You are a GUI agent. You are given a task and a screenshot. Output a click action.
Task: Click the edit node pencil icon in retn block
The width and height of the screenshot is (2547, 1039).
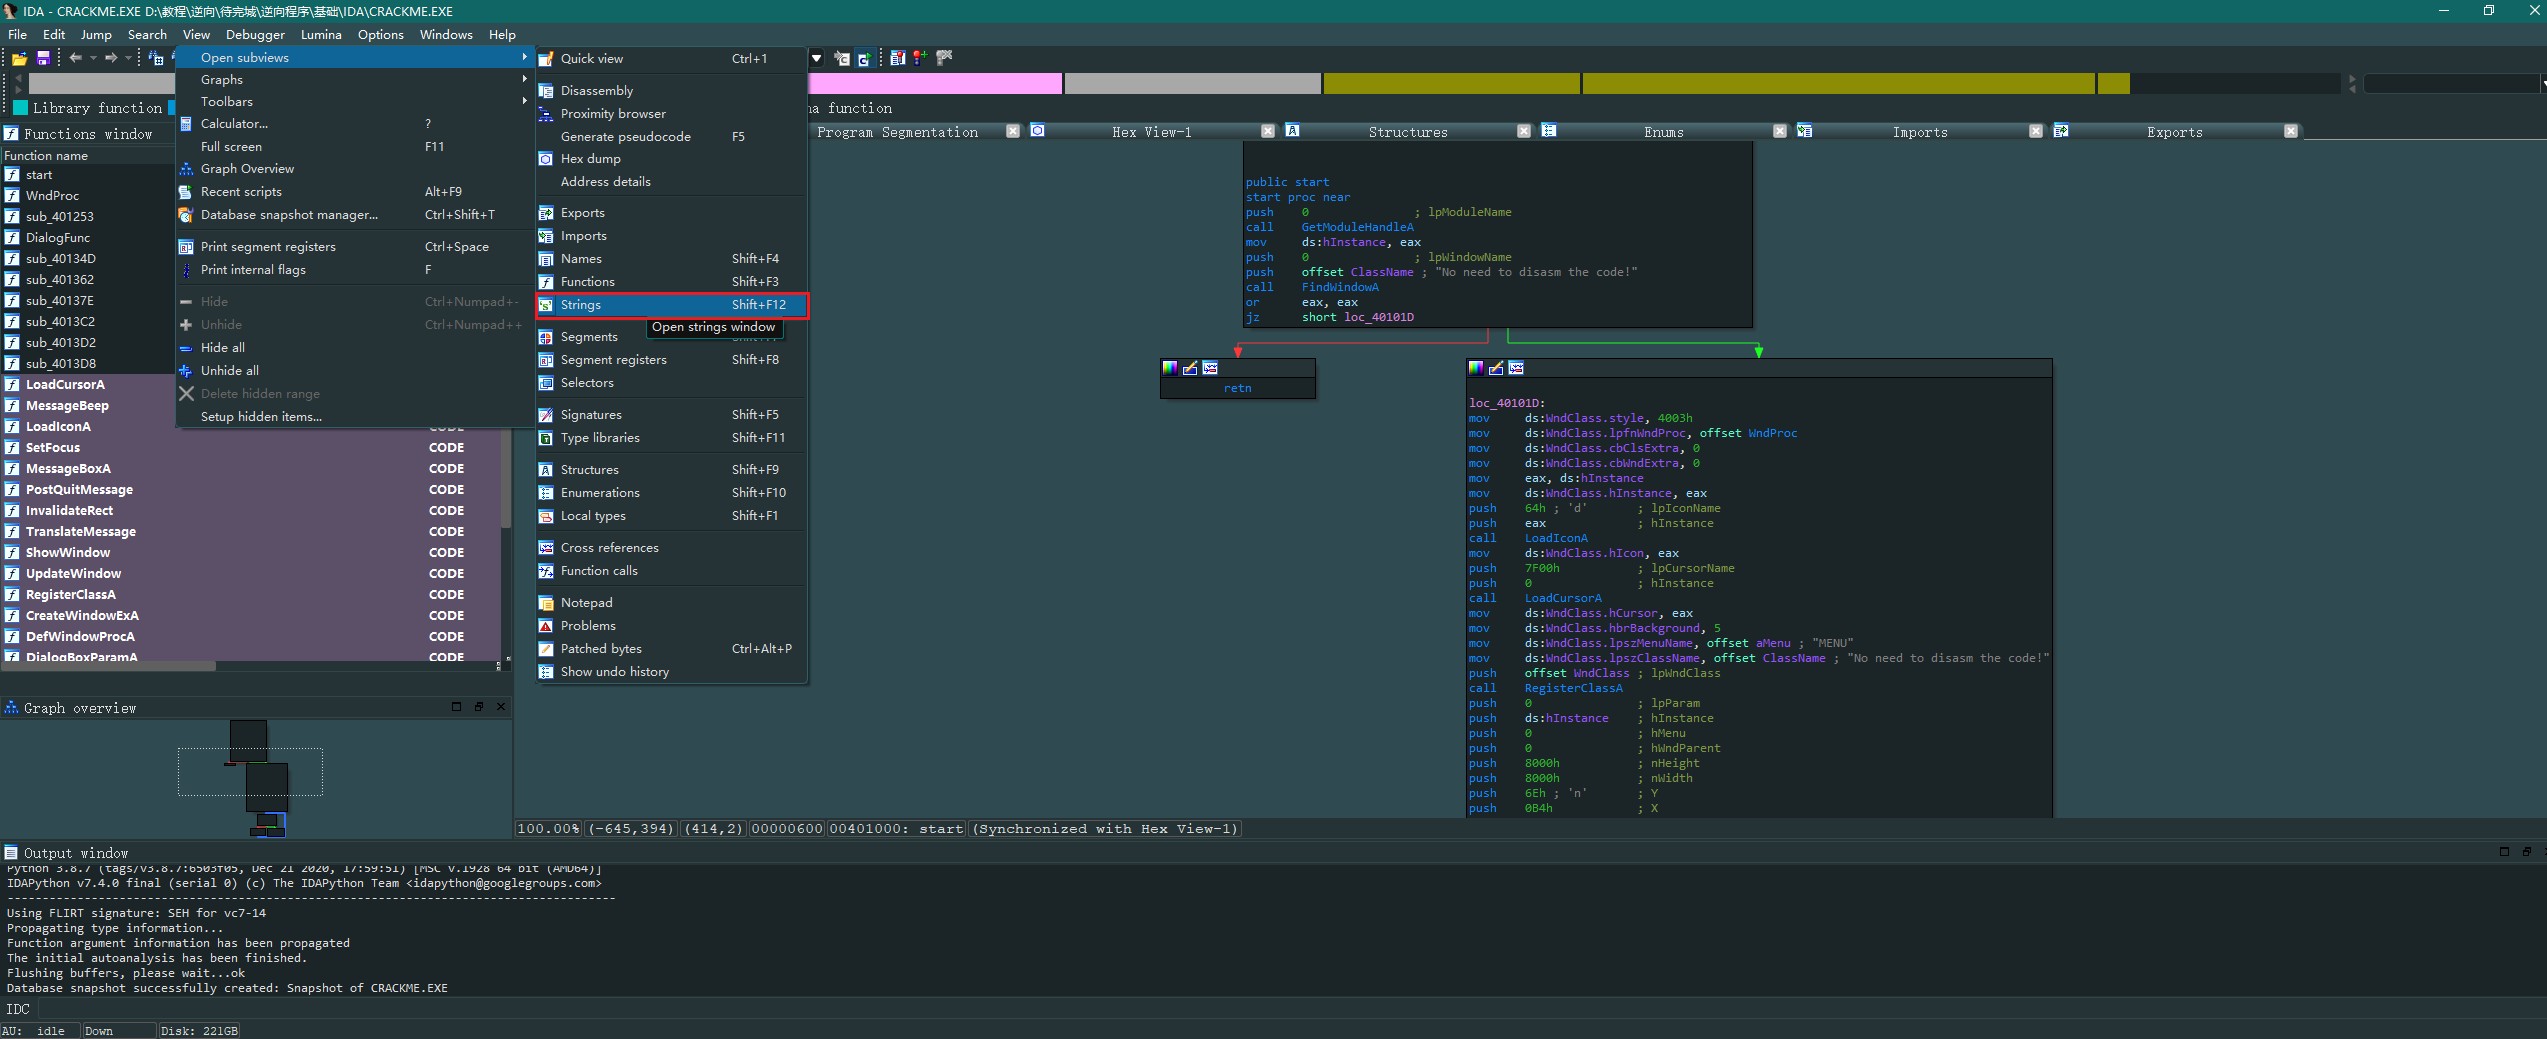pos(1190,369)
